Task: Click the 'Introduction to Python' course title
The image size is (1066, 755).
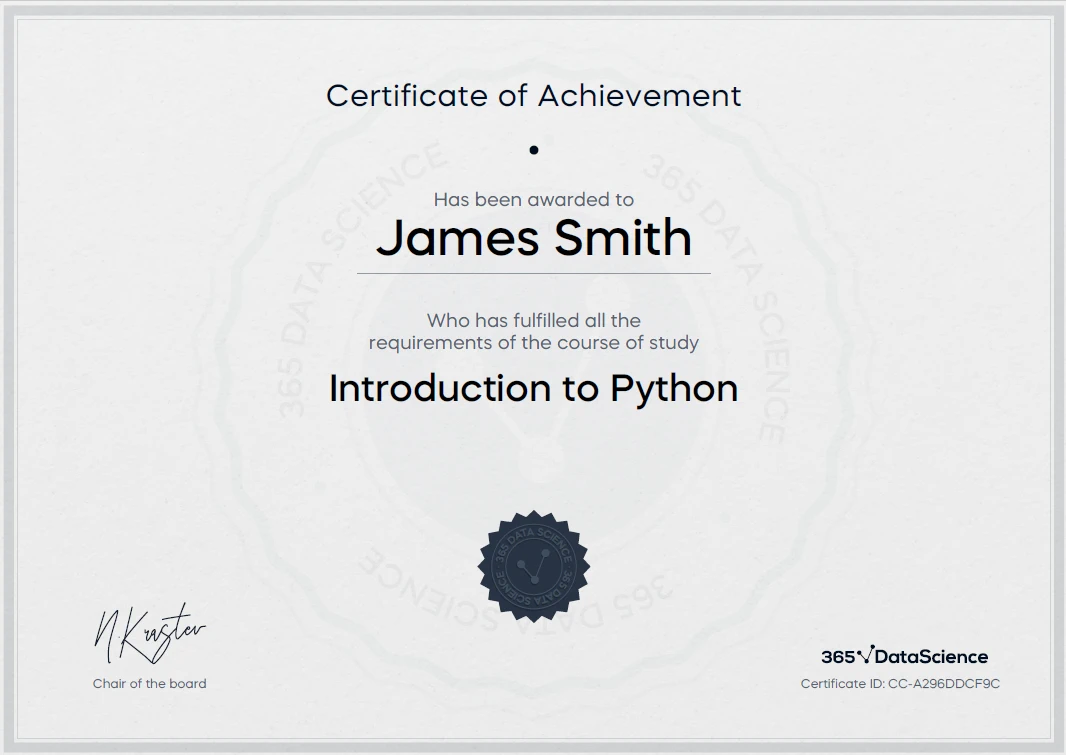Action: 533,388
